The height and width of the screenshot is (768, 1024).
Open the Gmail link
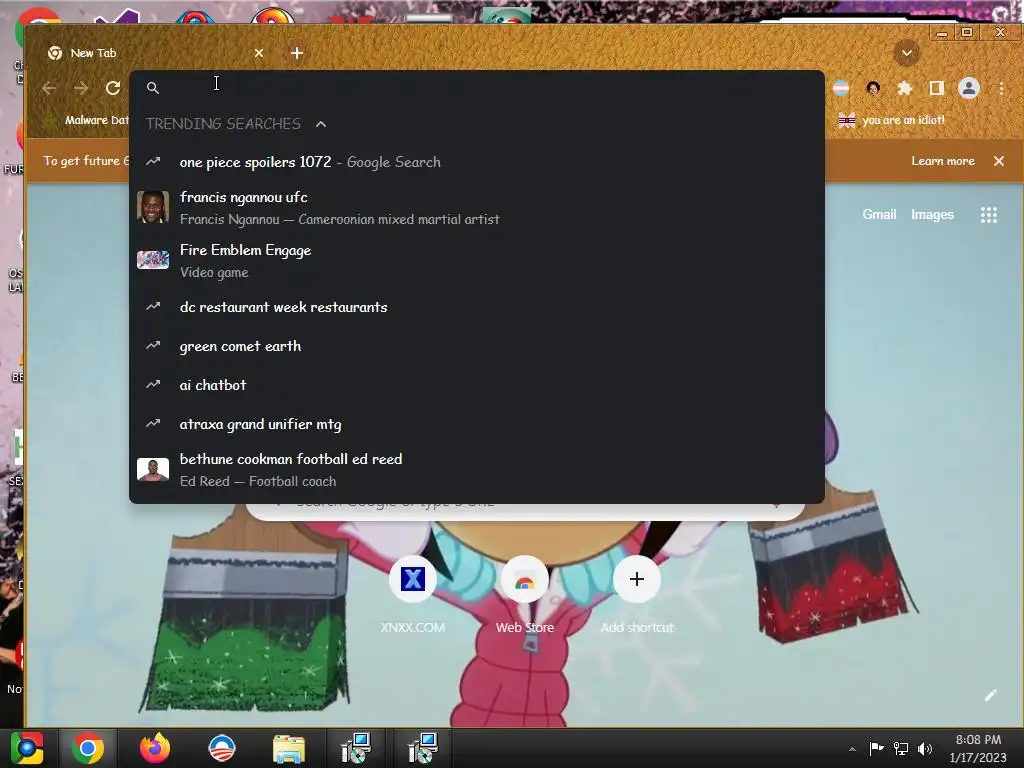coord(879,215)
